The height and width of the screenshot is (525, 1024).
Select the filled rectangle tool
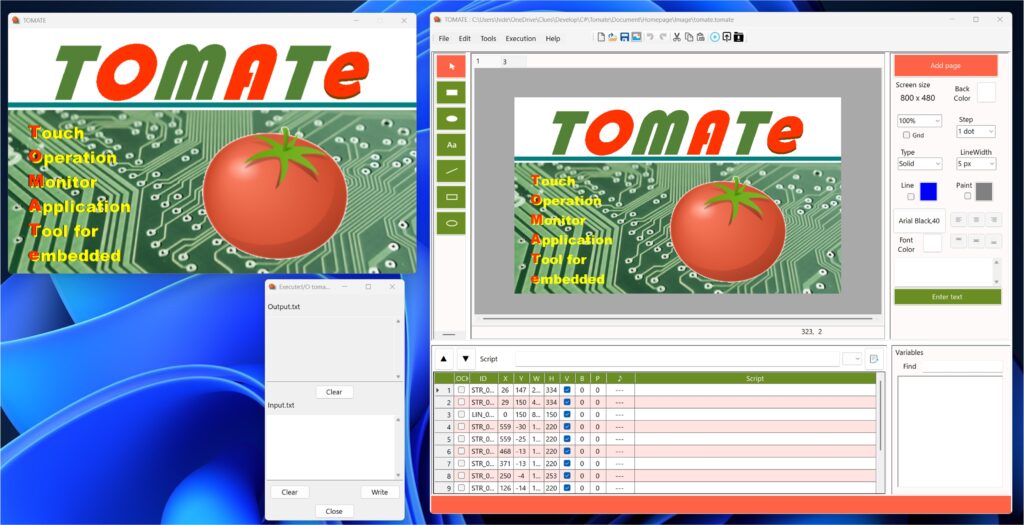(x=451, y=92)
